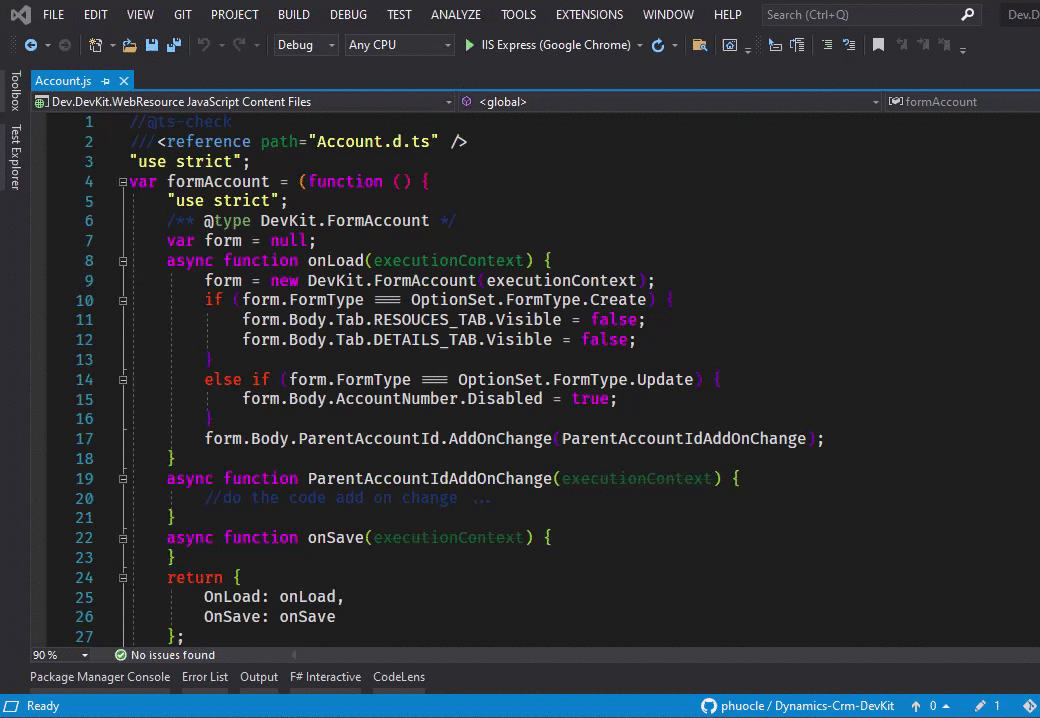Click the Open File folder icon
This screenshot has height=718, width=1040.
coord(129,45)
